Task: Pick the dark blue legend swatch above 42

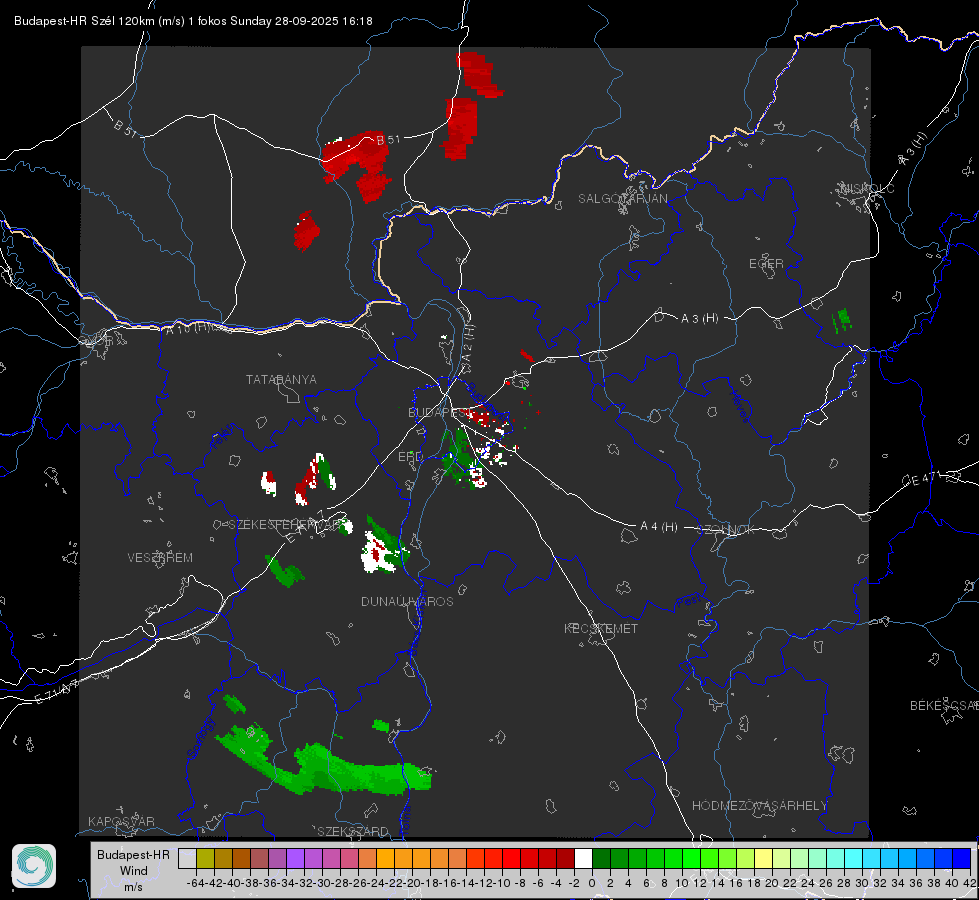Action: point(962,858)
